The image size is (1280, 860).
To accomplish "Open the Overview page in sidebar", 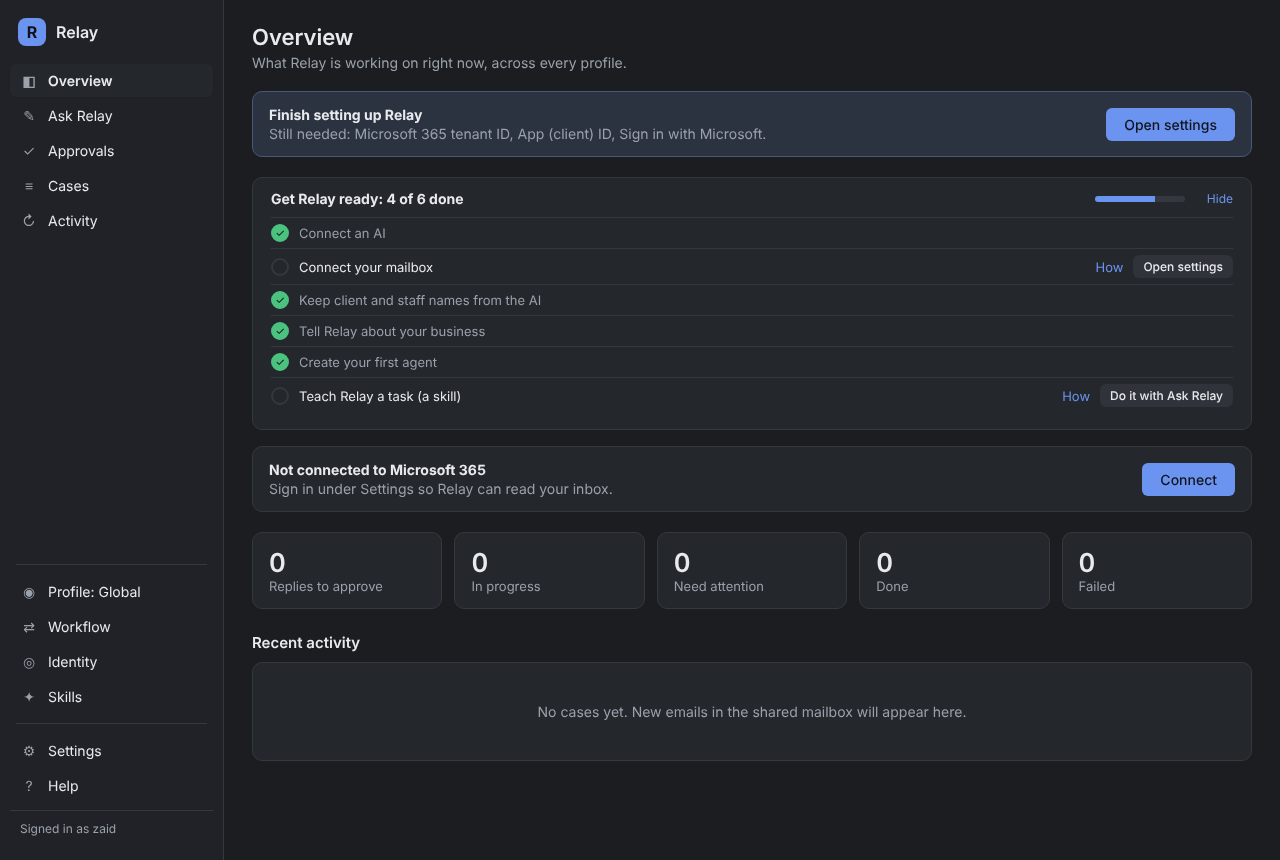I will pos(111,81).
